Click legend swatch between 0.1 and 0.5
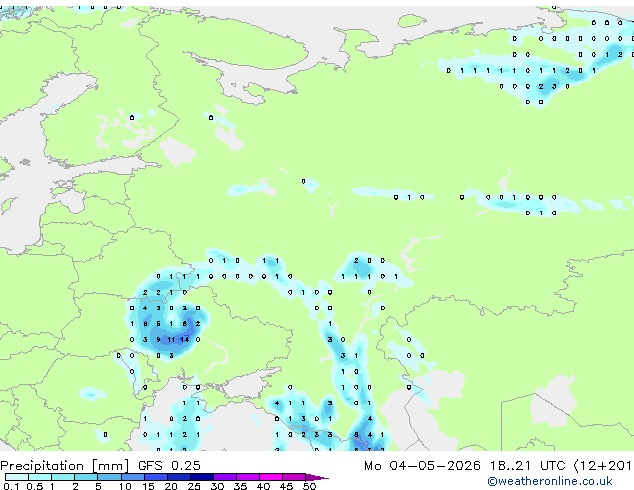This screenshot has width=634, height=490. point(17,477)
